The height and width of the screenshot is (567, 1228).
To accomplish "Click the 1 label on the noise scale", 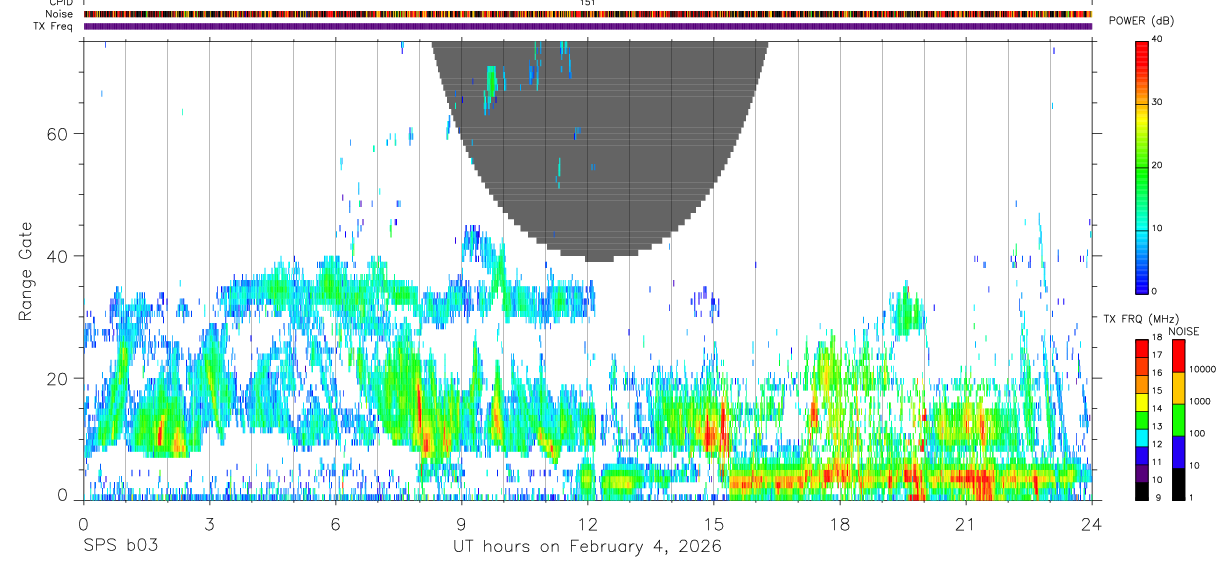I will (1190, 497).
